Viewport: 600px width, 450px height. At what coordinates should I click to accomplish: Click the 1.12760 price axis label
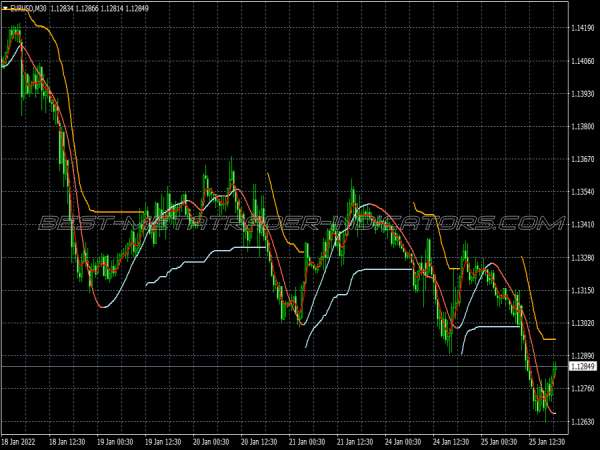pyautogui.click(x=584, y=389)
